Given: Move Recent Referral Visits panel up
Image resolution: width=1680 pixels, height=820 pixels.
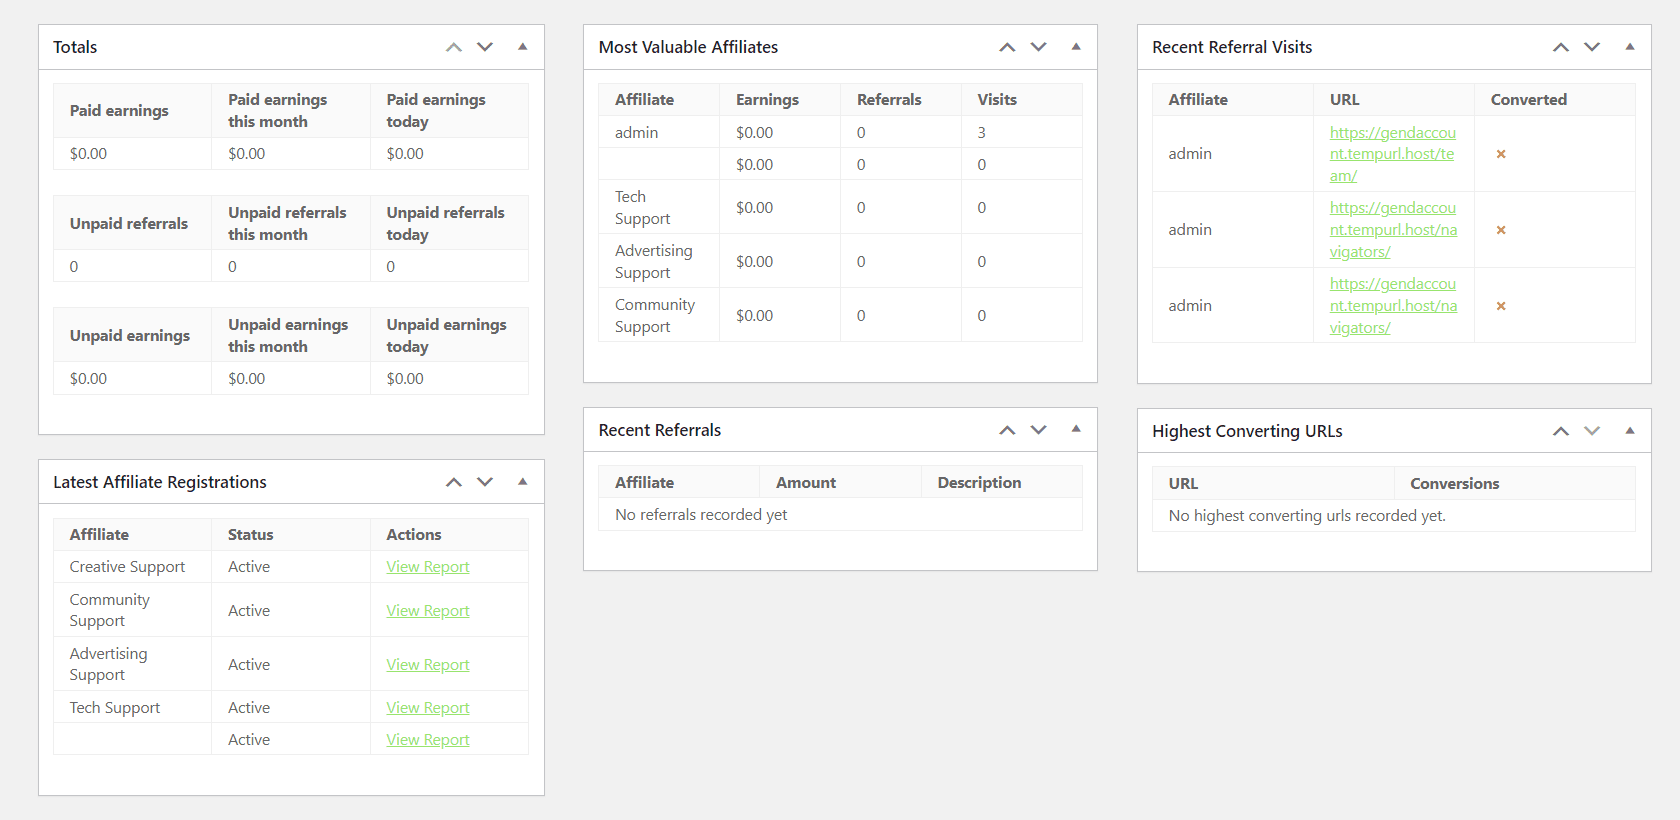Looking at the screenshot, I should click(x=1561, y=47).
